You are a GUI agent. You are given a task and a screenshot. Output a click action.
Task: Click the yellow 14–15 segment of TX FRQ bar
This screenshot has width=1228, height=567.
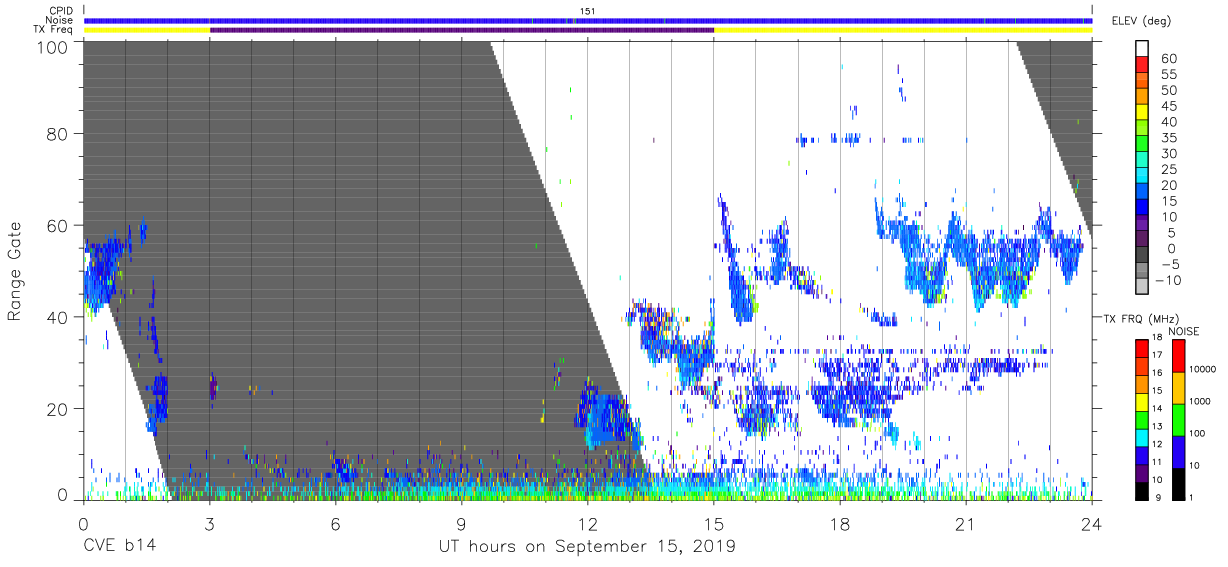(x=1143, y=402)
